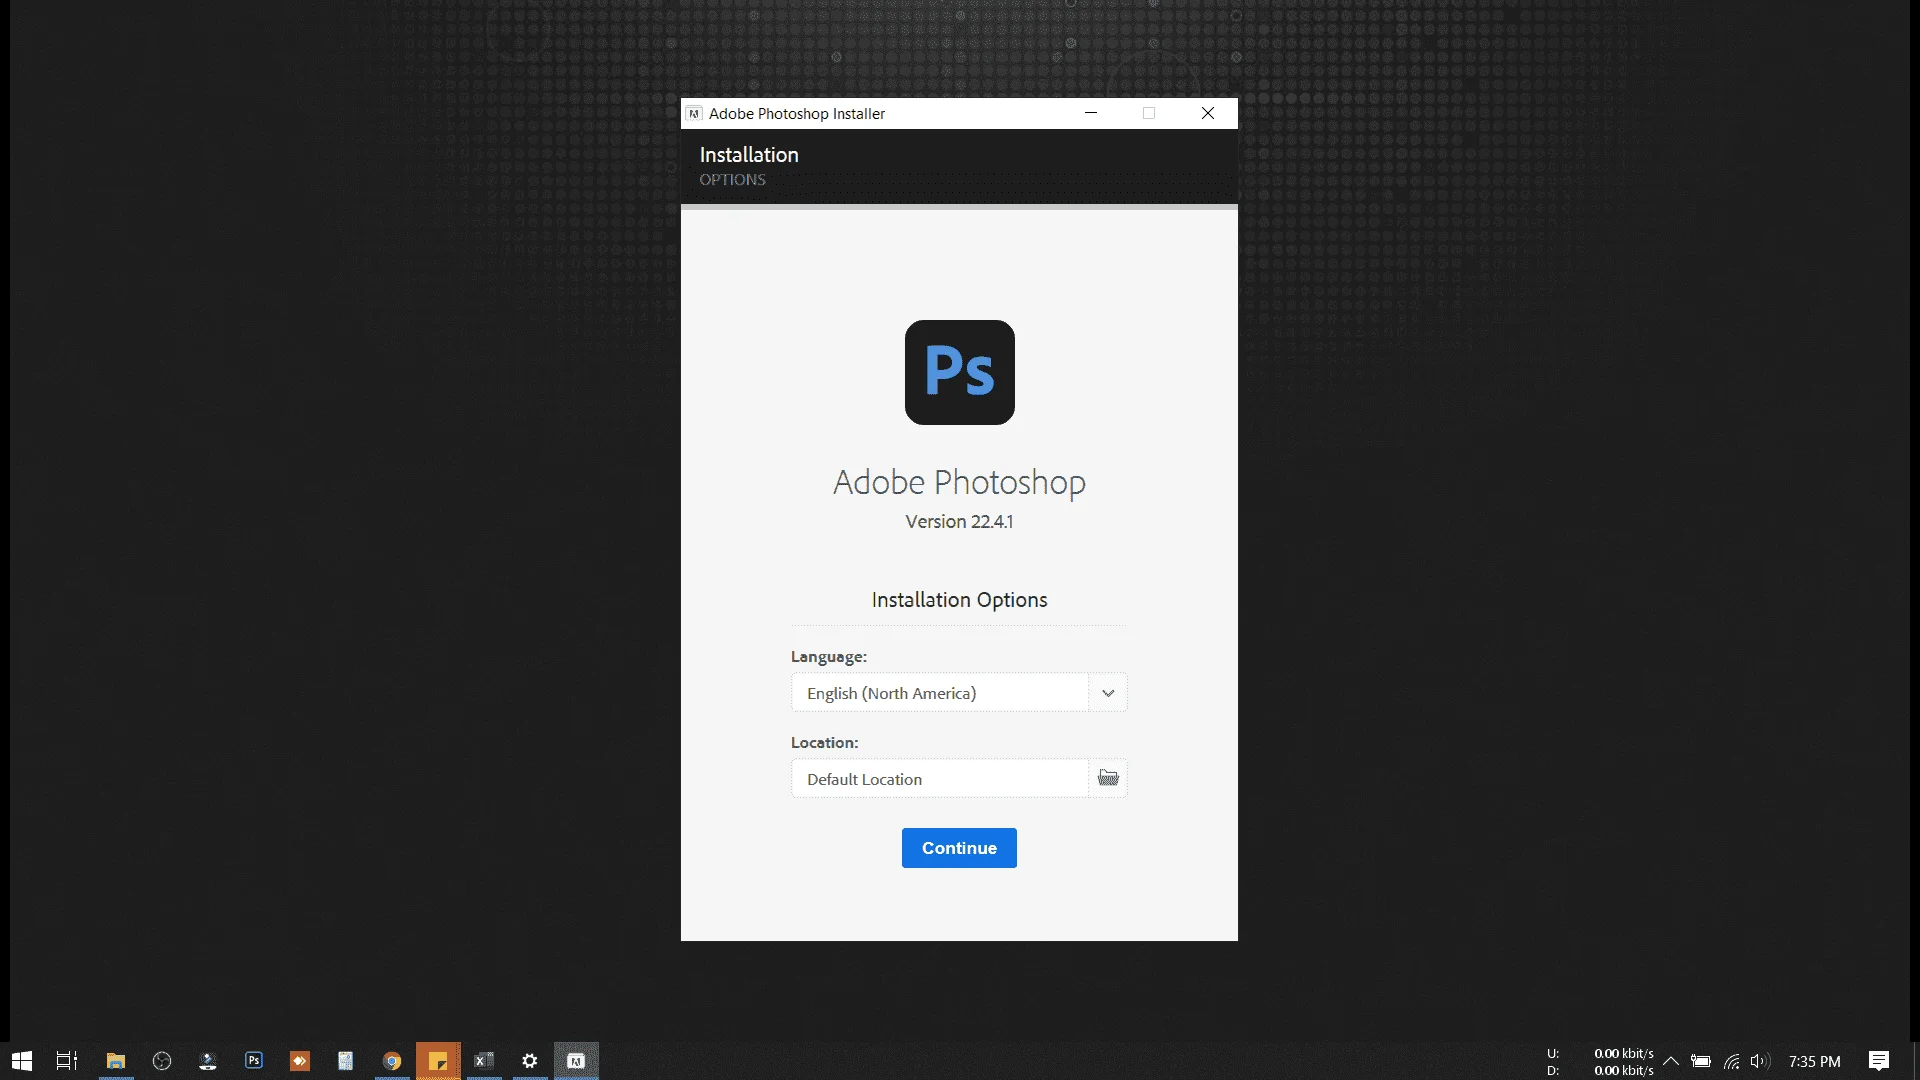Open the calculator-like app on taskbar
1920x1080 pixels.
[x=346, y=1061]
